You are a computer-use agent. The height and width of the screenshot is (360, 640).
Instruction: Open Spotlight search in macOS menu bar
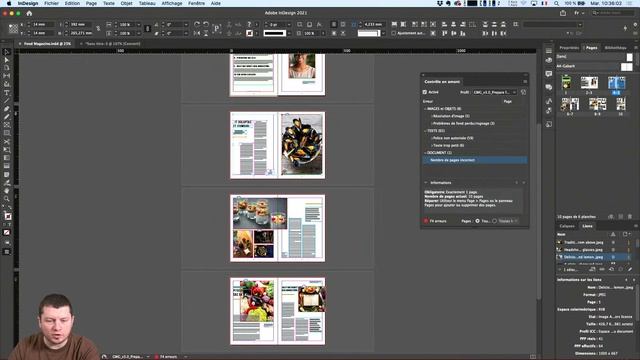pos(556,3)
